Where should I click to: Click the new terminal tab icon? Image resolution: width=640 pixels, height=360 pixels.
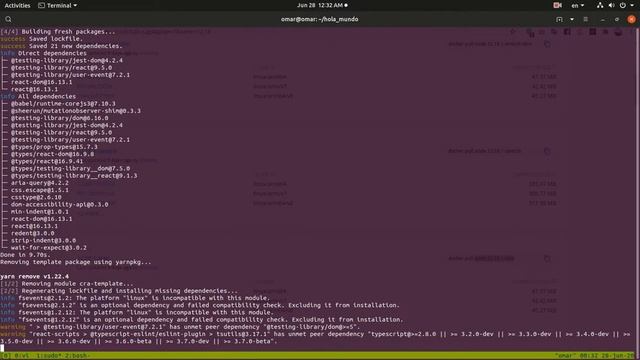[559, 19]
